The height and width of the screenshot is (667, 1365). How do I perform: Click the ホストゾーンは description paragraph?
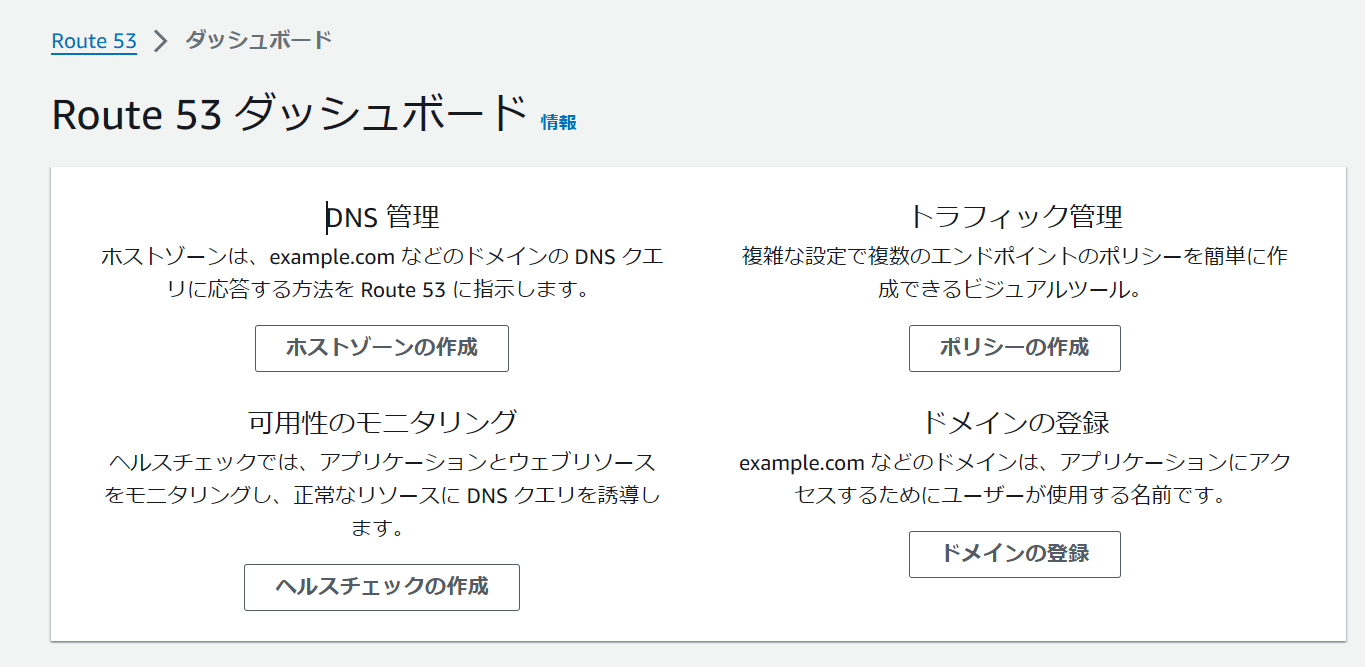coord(382,274)
